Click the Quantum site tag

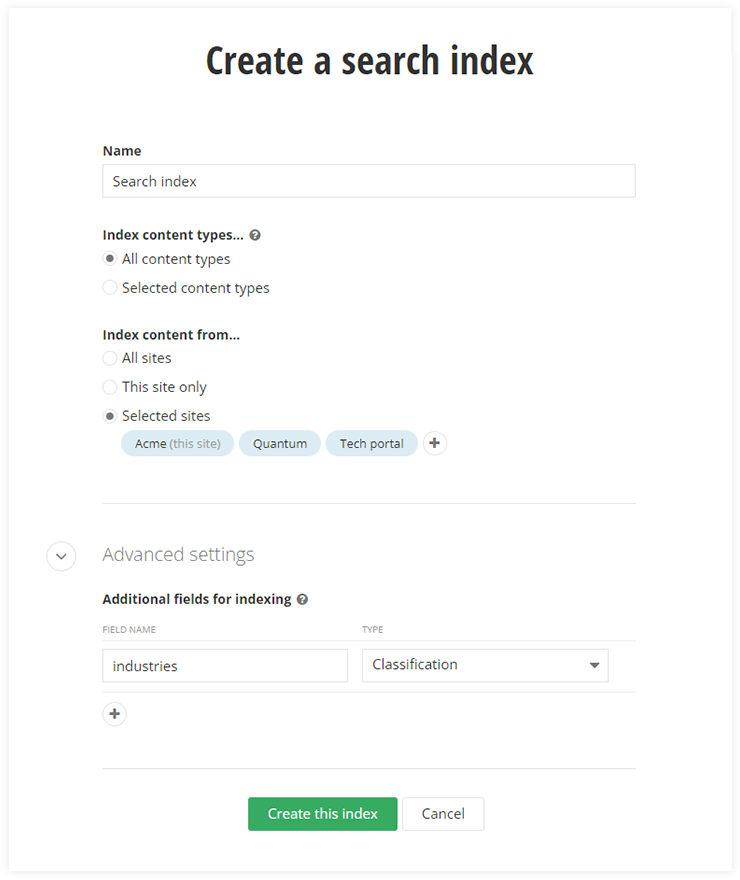pyautogui.click(x=280, y=444)
